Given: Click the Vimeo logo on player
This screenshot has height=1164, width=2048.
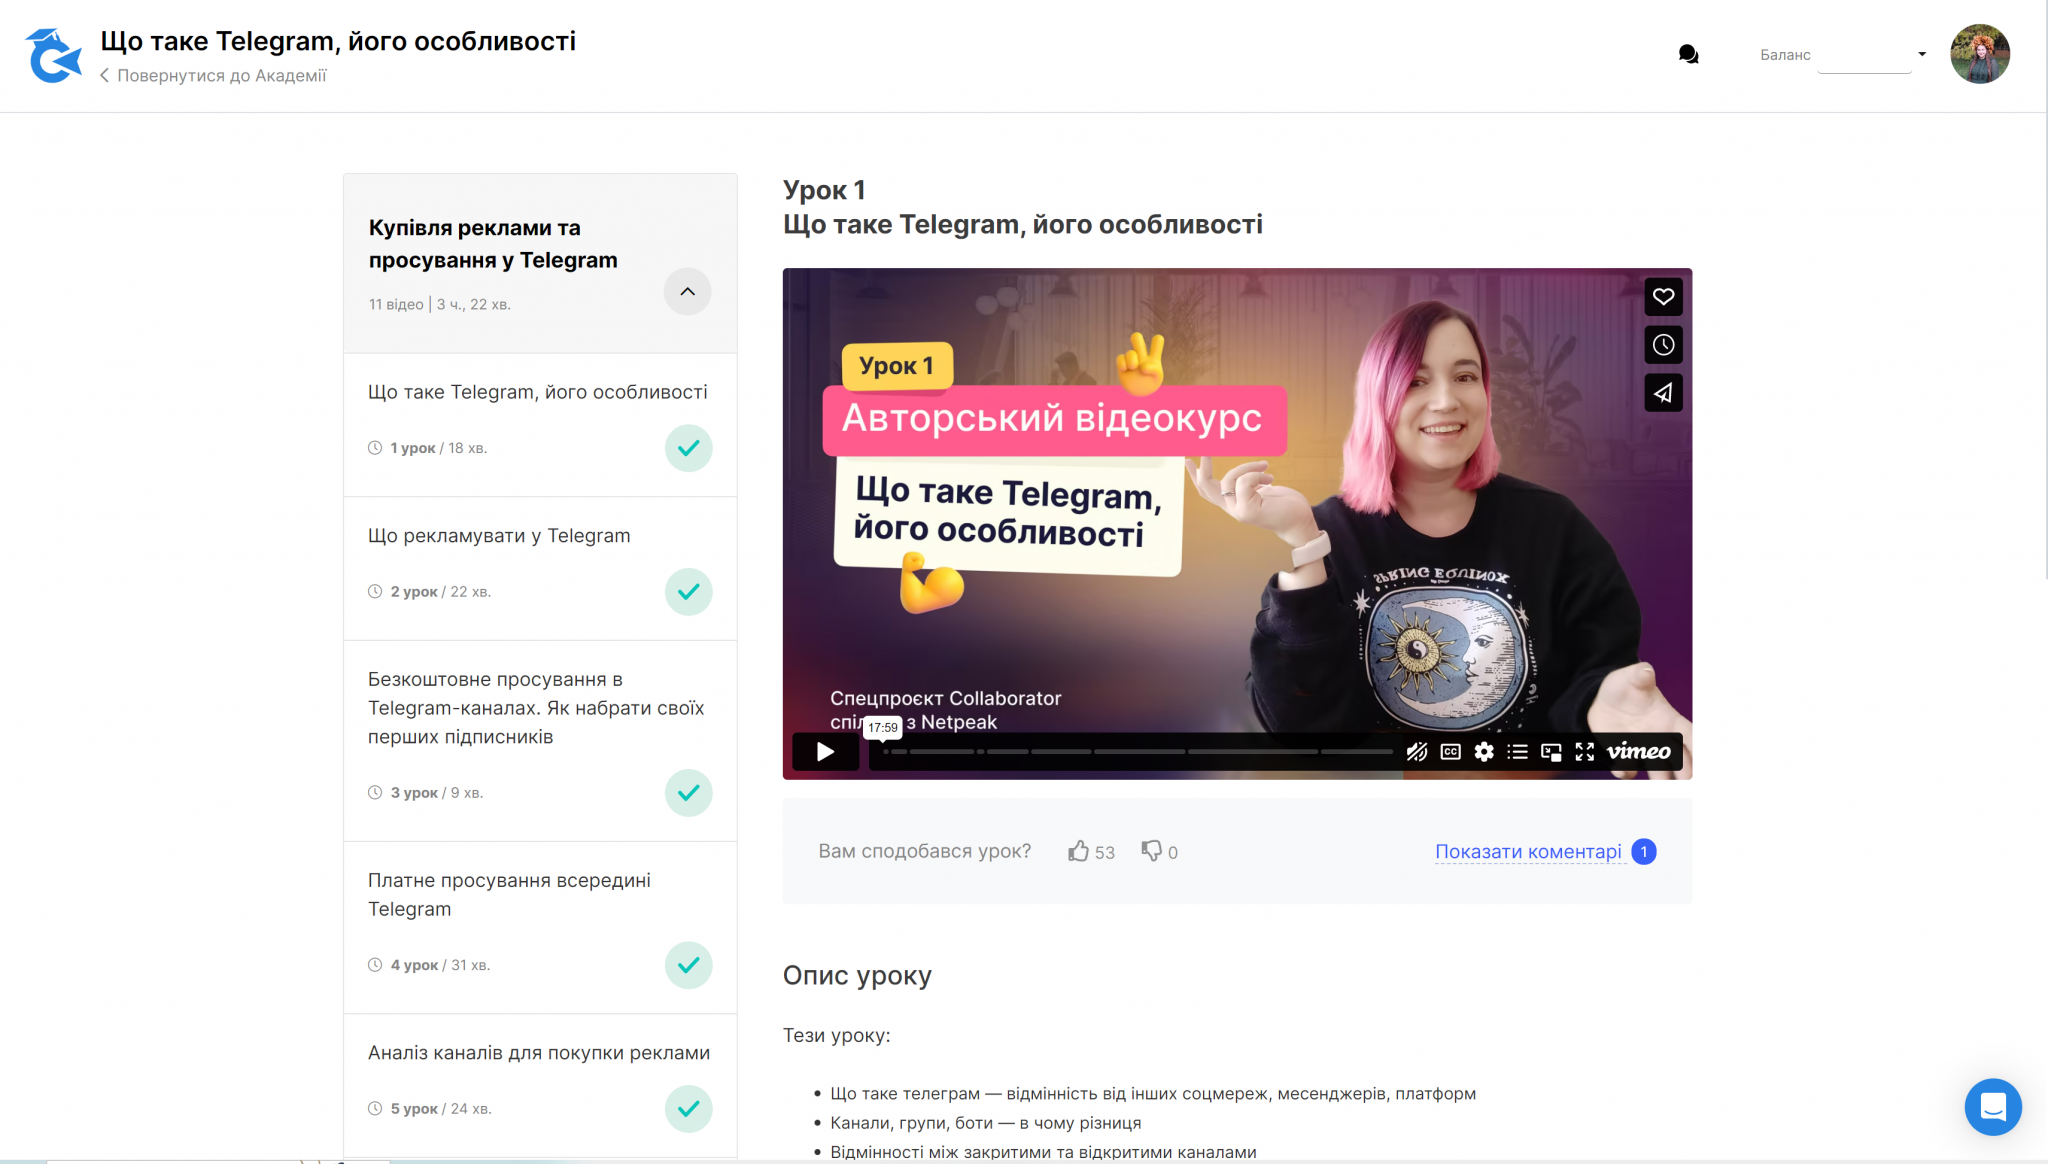Looking at the screenshot, I should pyautogui.click(x=1638, y=752).
